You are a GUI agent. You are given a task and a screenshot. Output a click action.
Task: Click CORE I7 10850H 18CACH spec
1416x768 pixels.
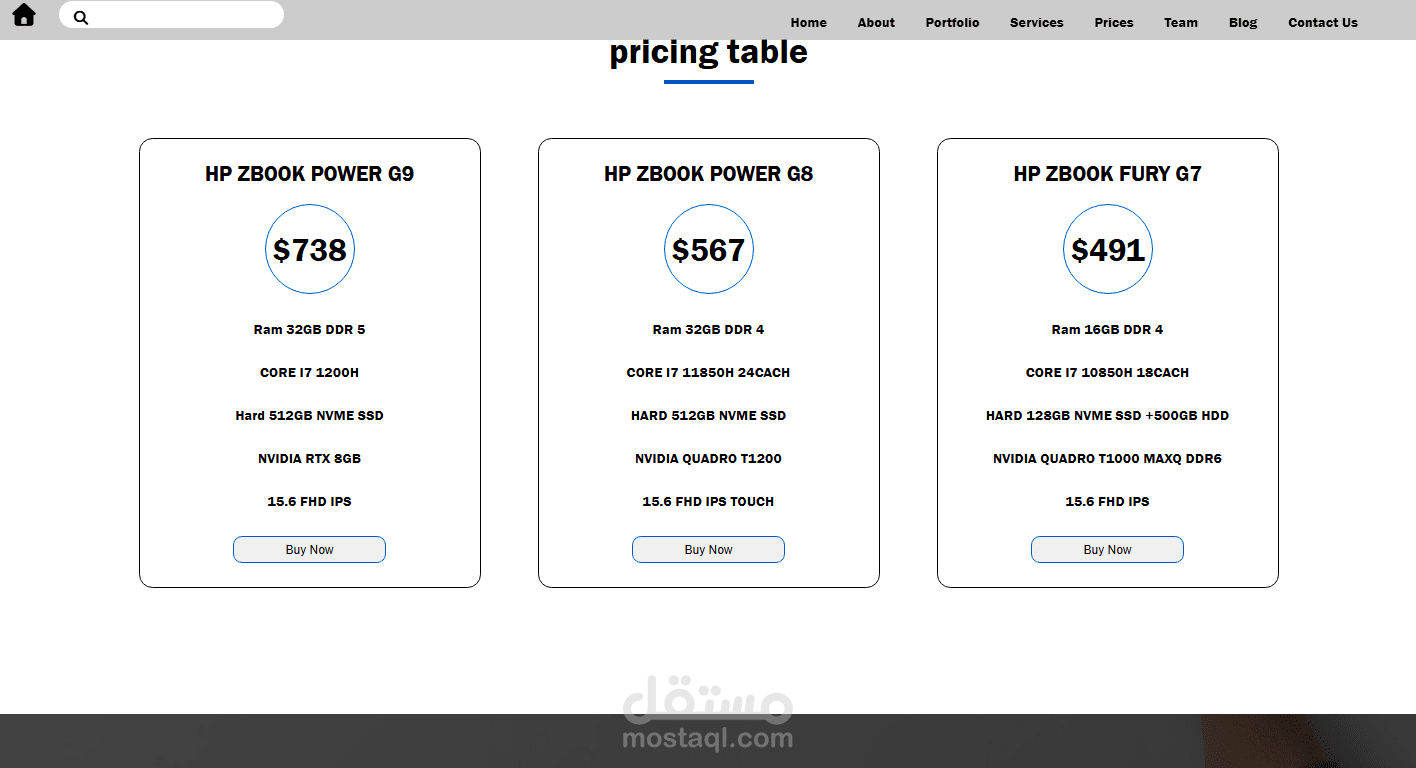pos(1108,373)
